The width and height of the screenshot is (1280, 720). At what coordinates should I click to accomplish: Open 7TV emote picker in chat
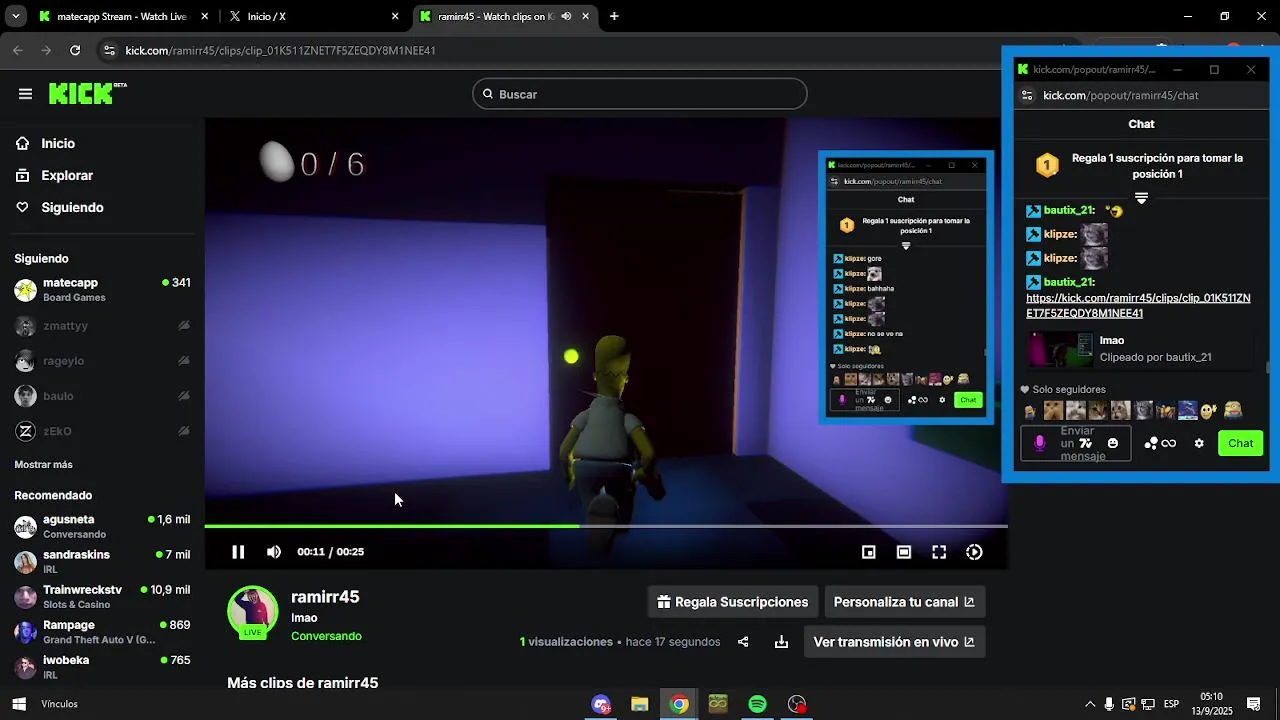tap(1087, 443)
